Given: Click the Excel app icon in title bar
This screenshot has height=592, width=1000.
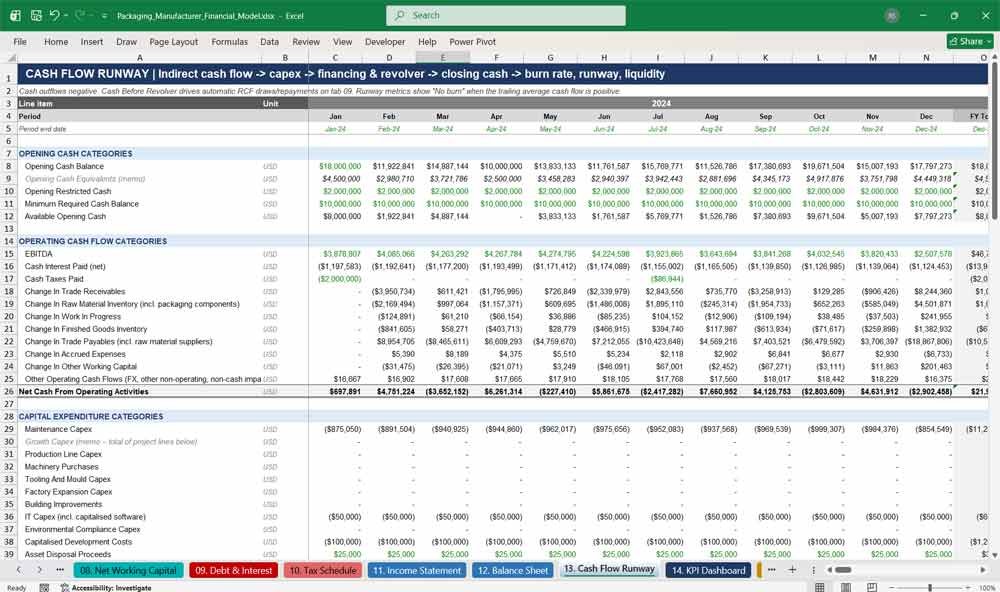Looking at the screenshot, I should [15, 15].
